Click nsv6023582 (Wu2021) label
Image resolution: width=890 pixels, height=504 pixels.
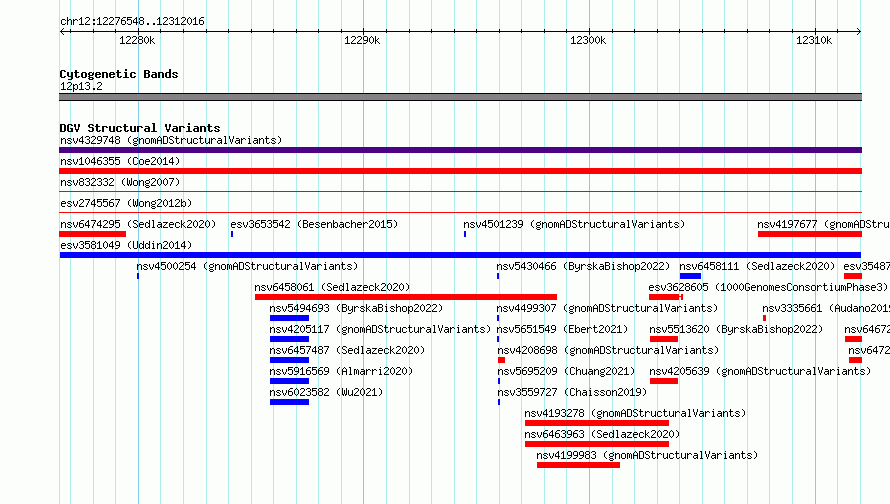pyautogui.click(x=326, y=392)
